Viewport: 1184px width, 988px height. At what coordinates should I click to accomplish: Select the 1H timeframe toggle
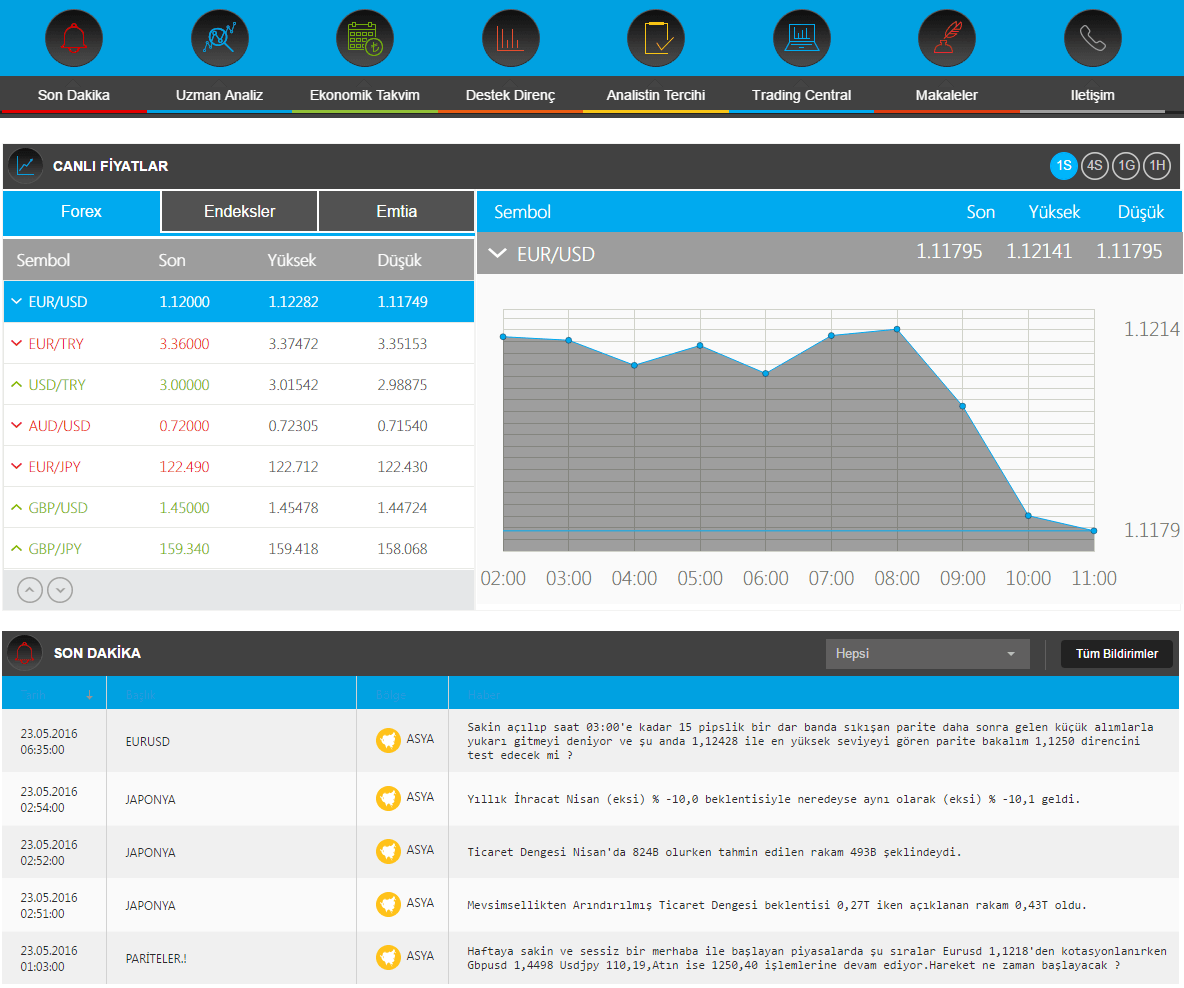pos(1157,165)
